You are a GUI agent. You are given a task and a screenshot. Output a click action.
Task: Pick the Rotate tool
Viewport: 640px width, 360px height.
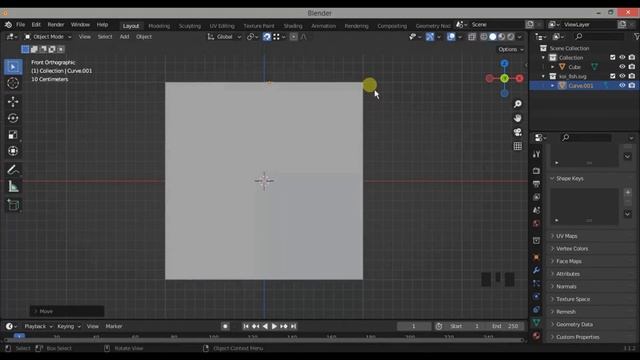(13, 118)
